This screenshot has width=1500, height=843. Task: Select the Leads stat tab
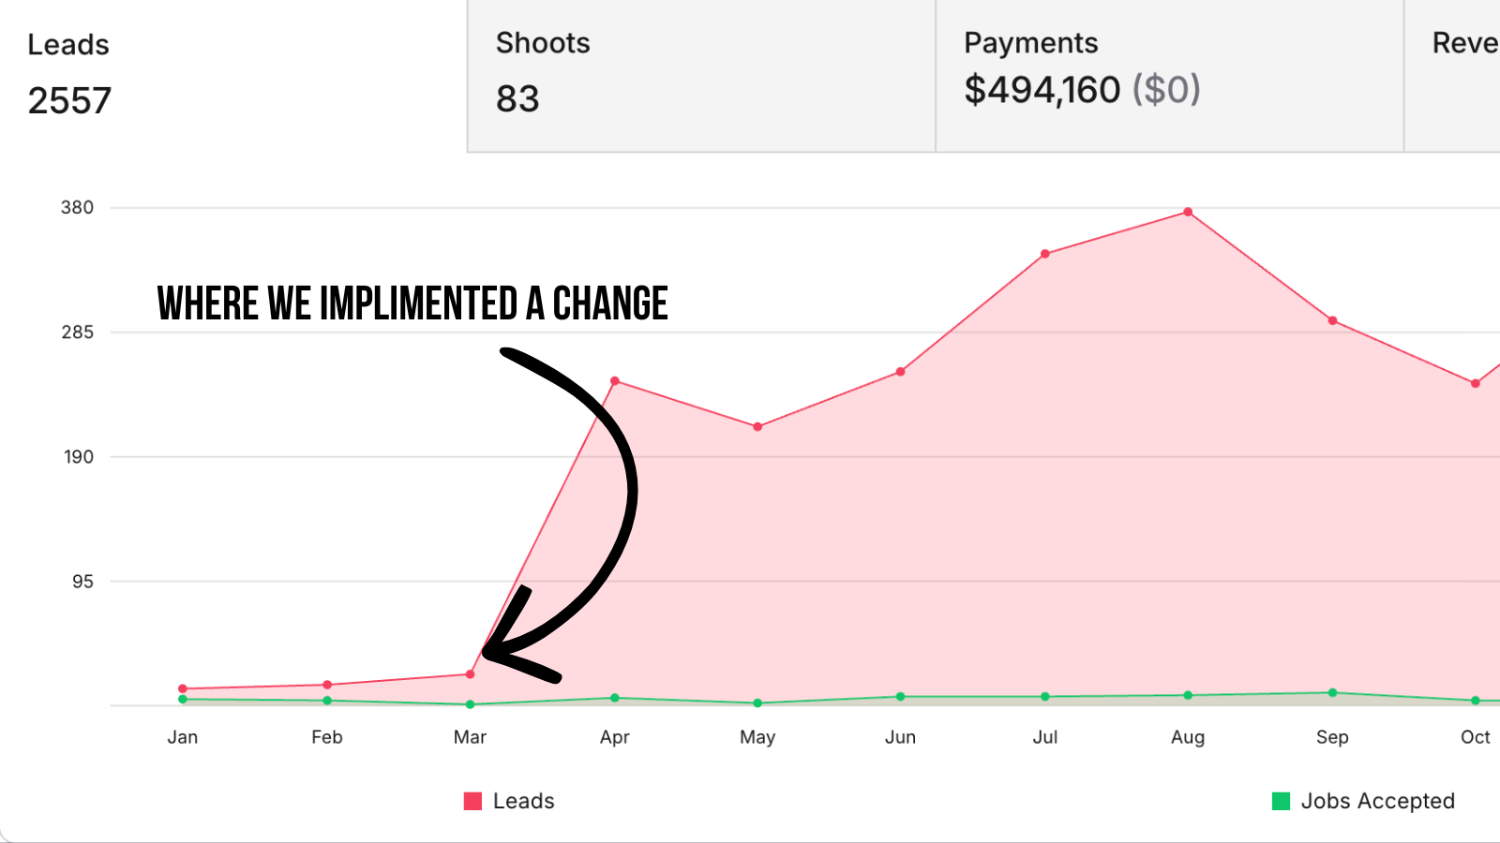(x=233, y=76)
